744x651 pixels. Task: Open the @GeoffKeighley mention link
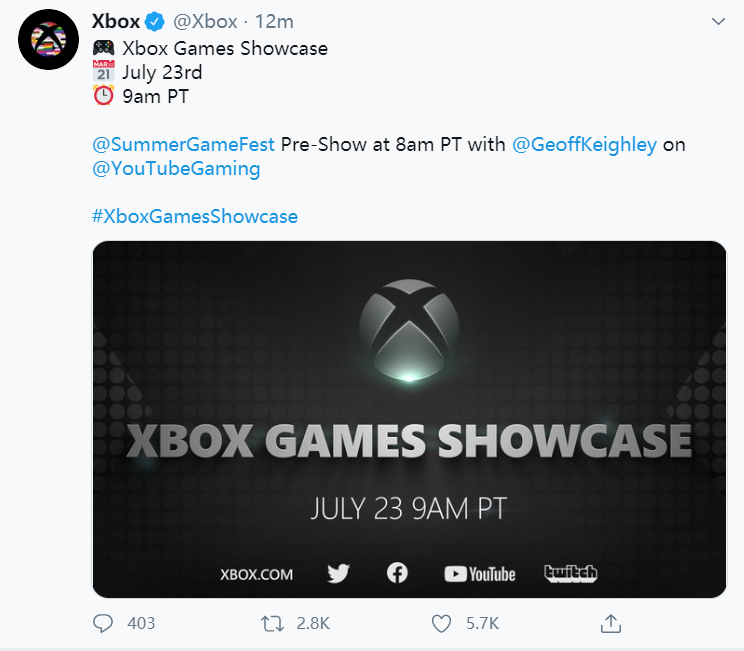coord(584,144)
